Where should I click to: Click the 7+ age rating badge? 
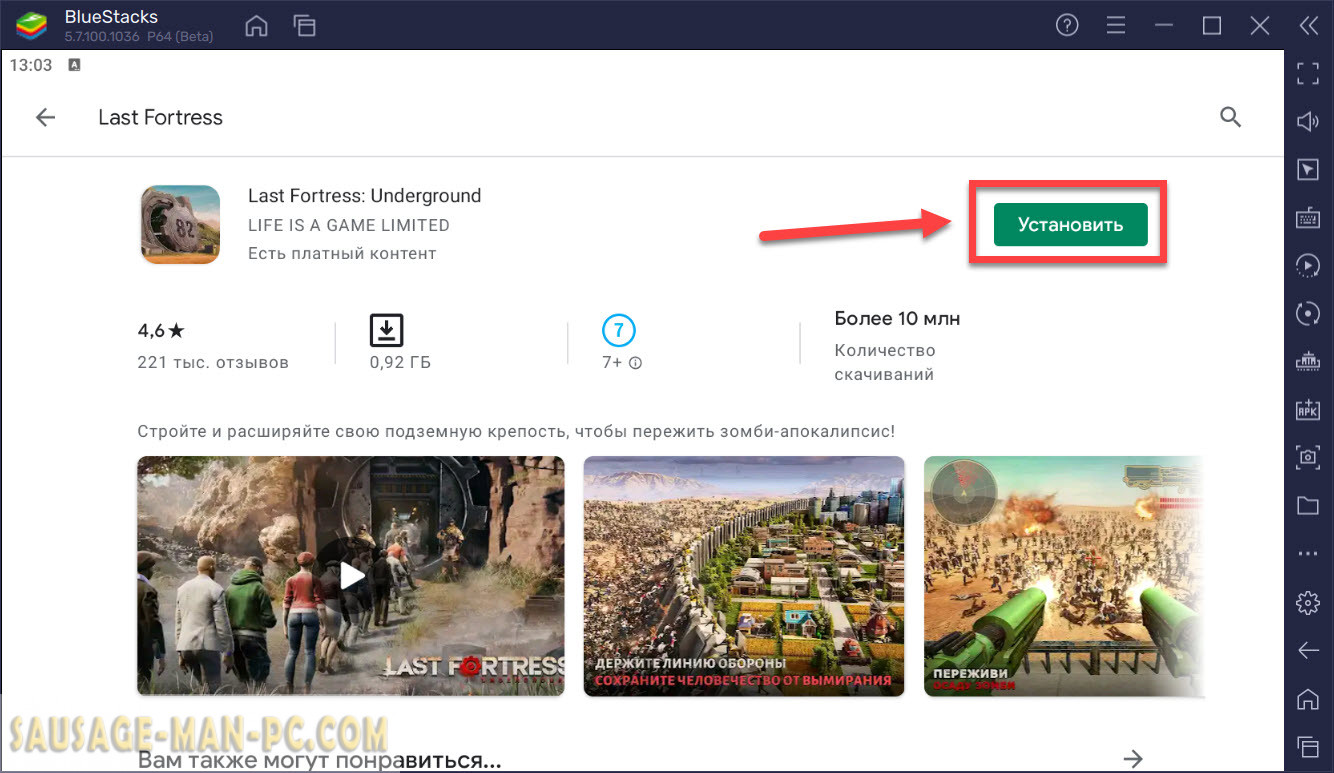click(619, 329)
